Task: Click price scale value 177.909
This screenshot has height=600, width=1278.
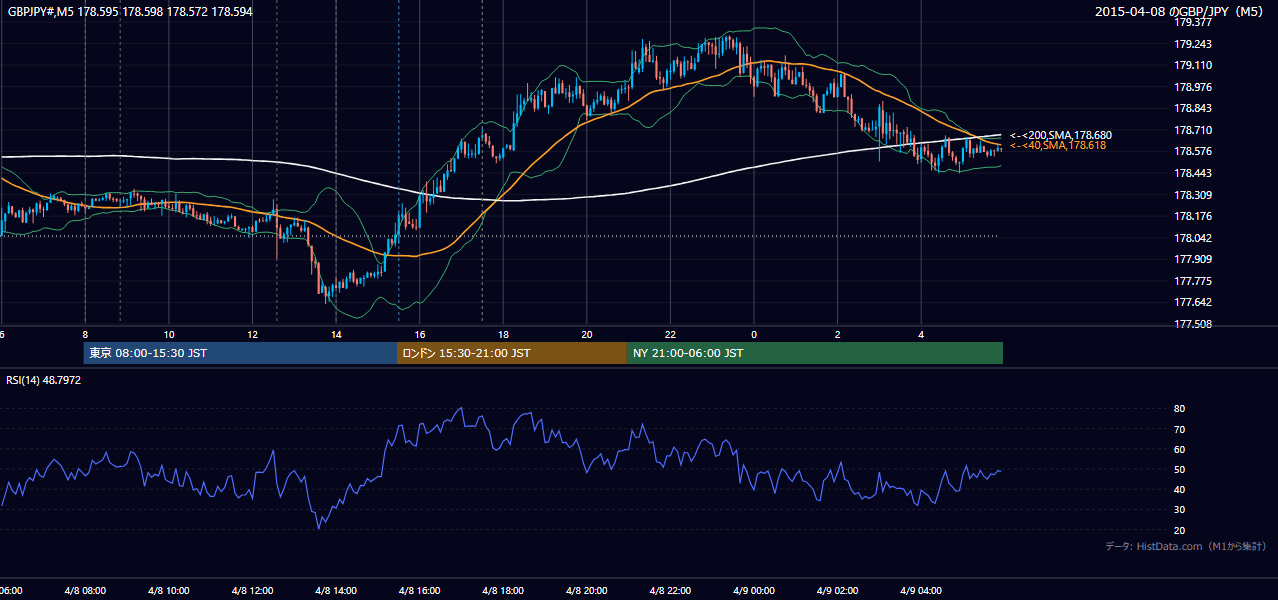Action: (x=1192, y=260)
